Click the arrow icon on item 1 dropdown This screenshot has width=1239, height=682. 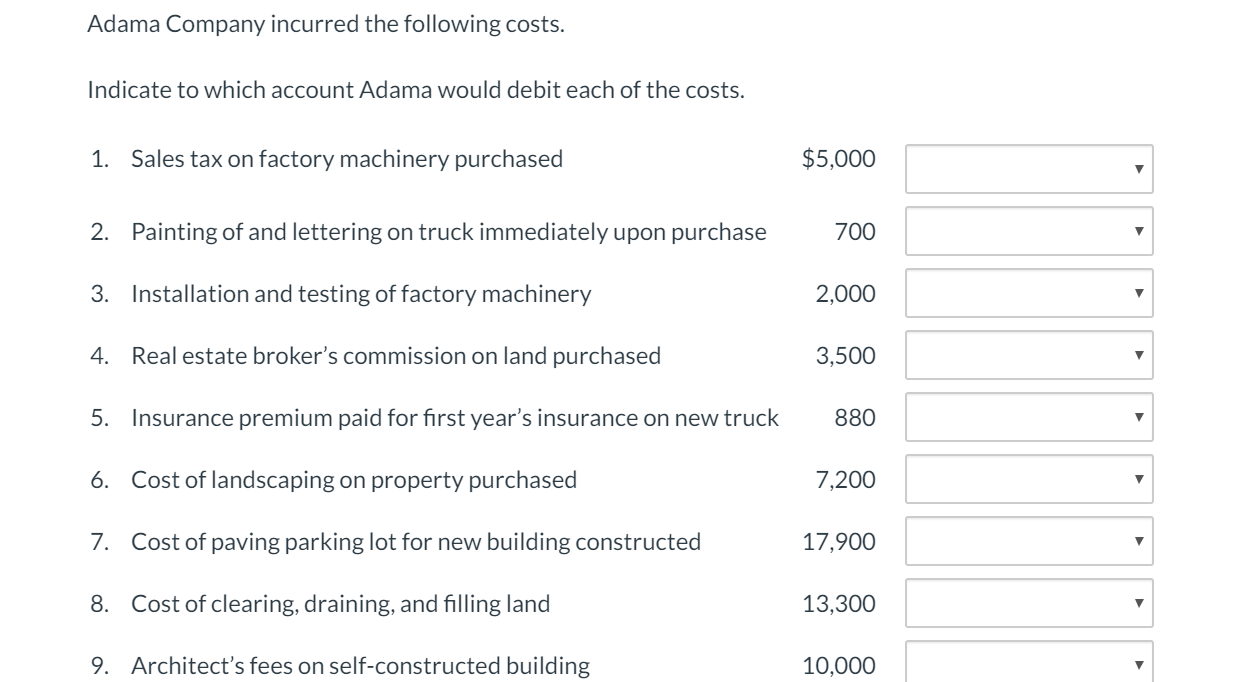(1138, 169)
